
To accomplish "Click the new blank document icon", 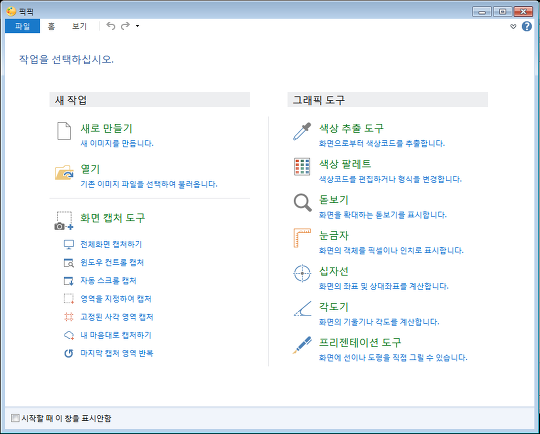I will tap(64, 131).
